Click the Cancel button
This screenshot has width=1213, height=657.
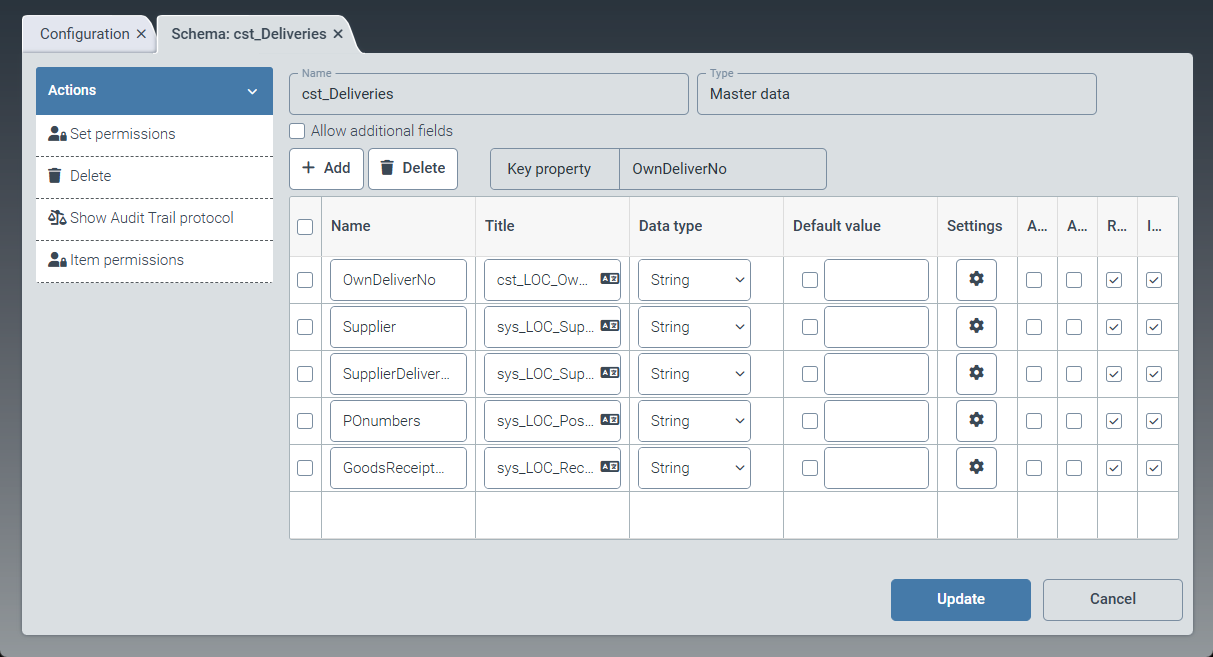tap(1112, 599)
